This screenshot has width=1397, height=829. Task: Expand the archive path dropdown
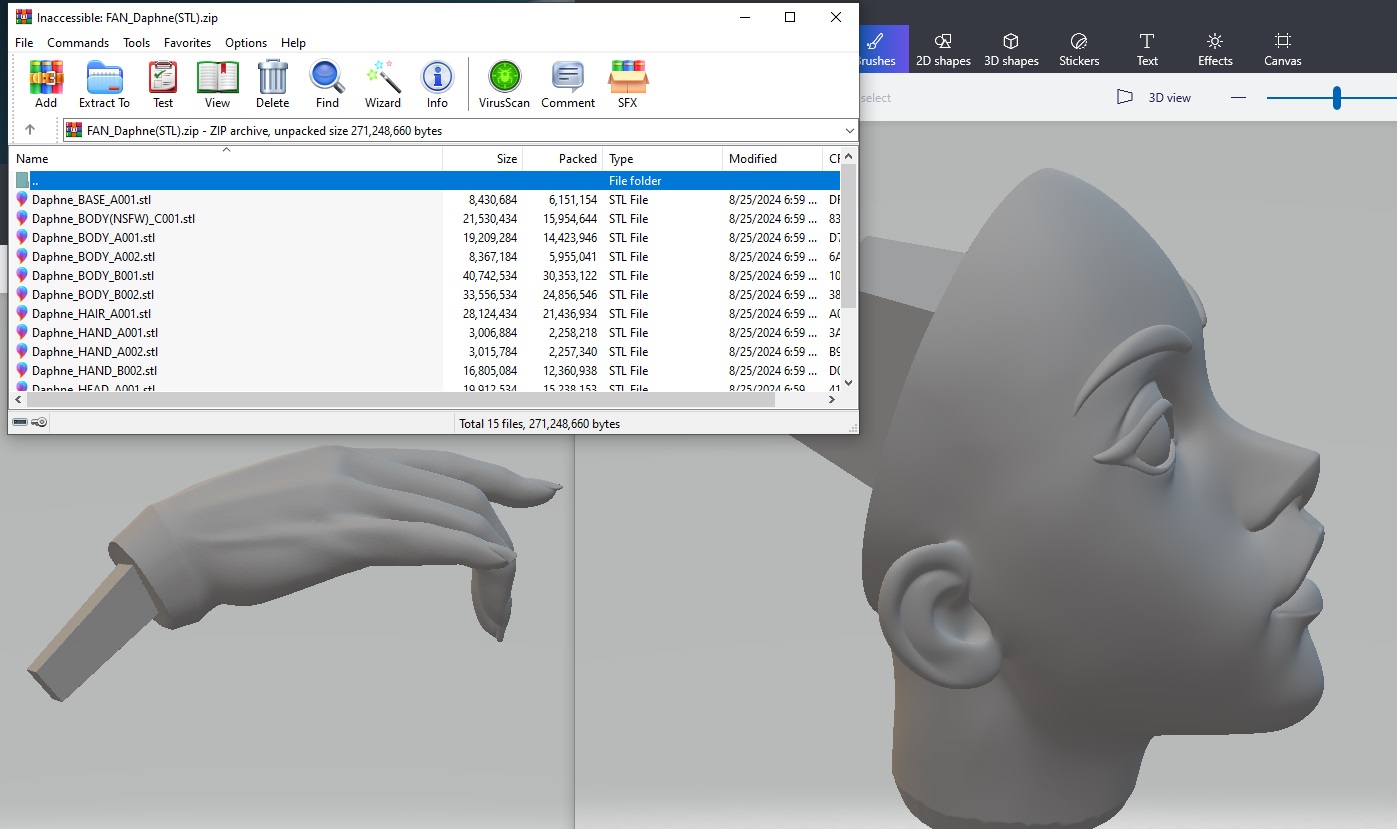point(849,130)
